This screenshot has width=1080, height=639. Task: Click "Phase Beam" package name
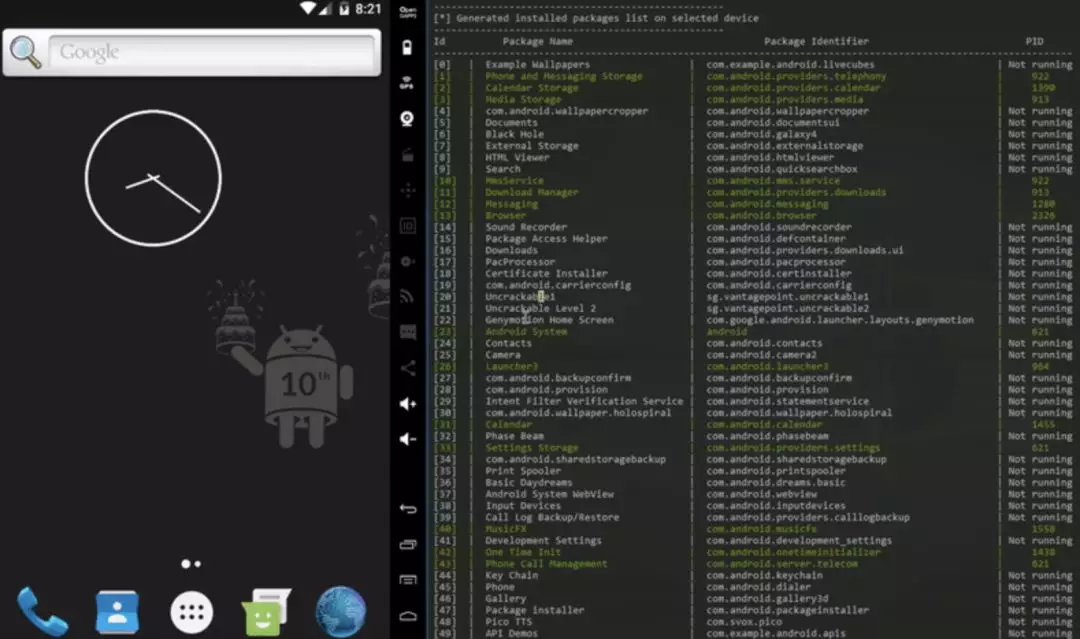[x=514, y=436]
